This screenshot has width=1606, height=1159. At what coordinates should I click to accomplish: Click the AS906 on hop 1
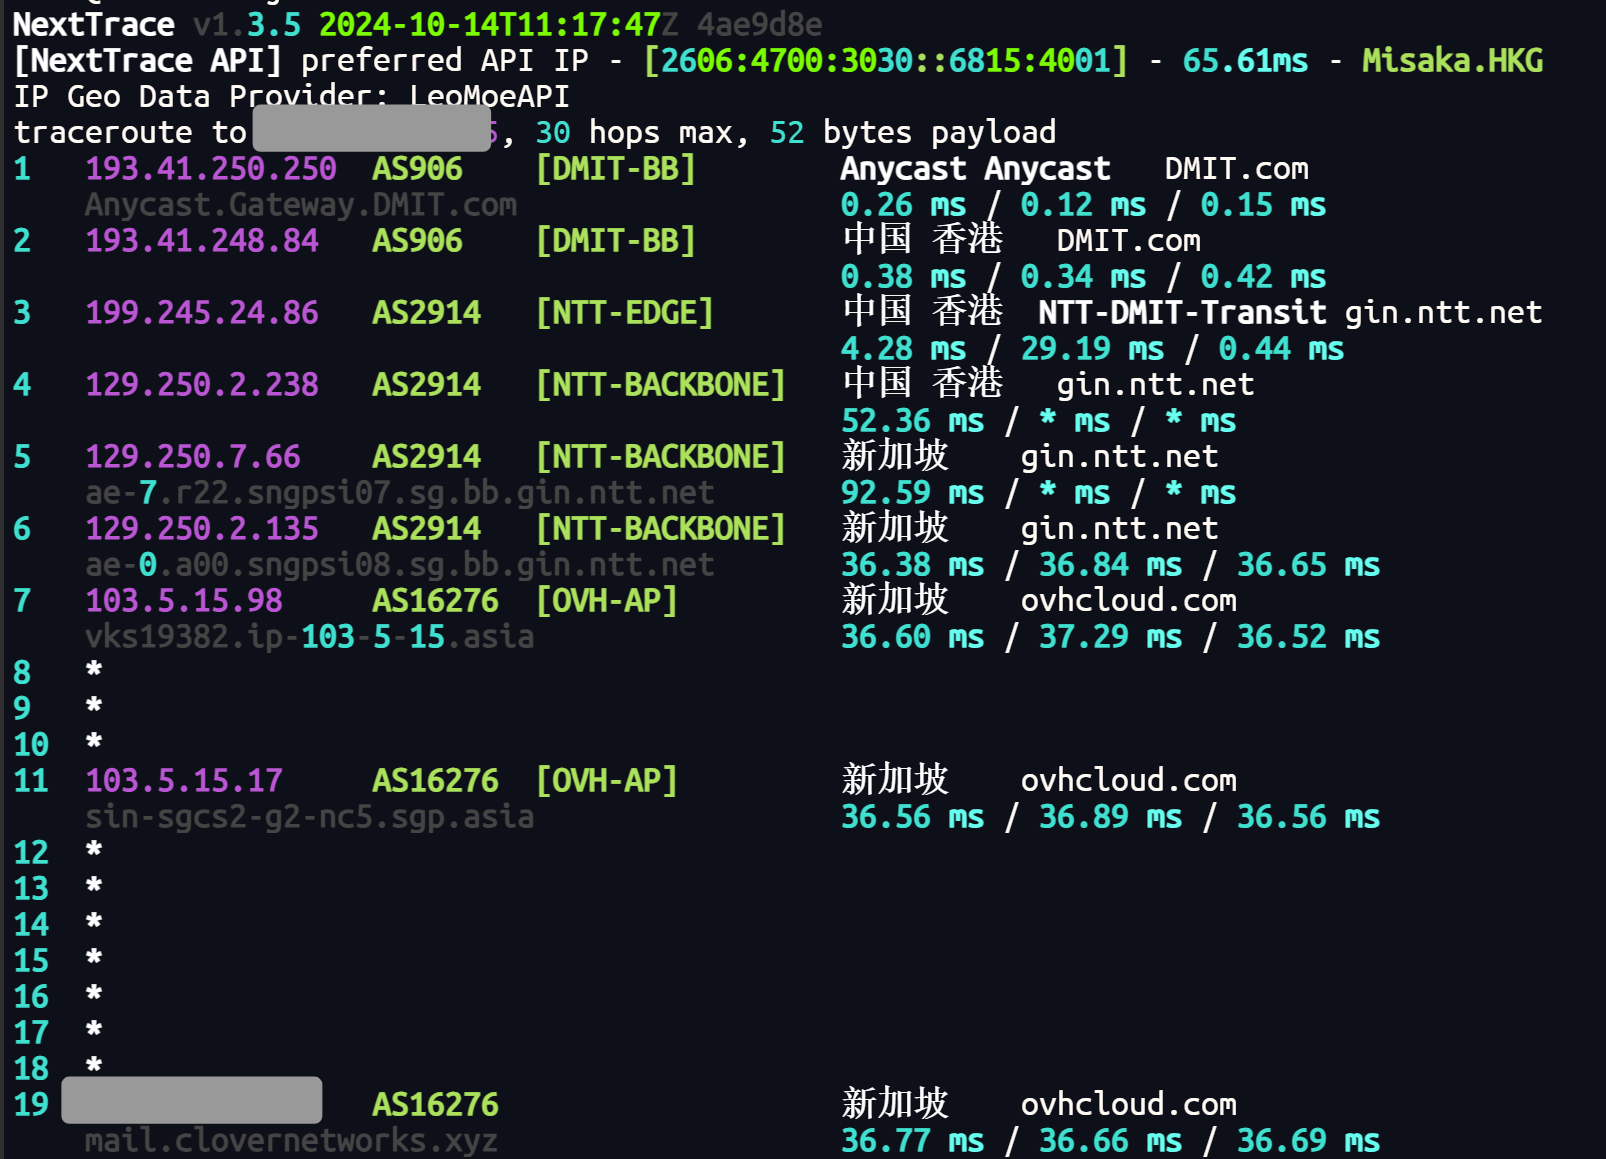coord(418,169)
